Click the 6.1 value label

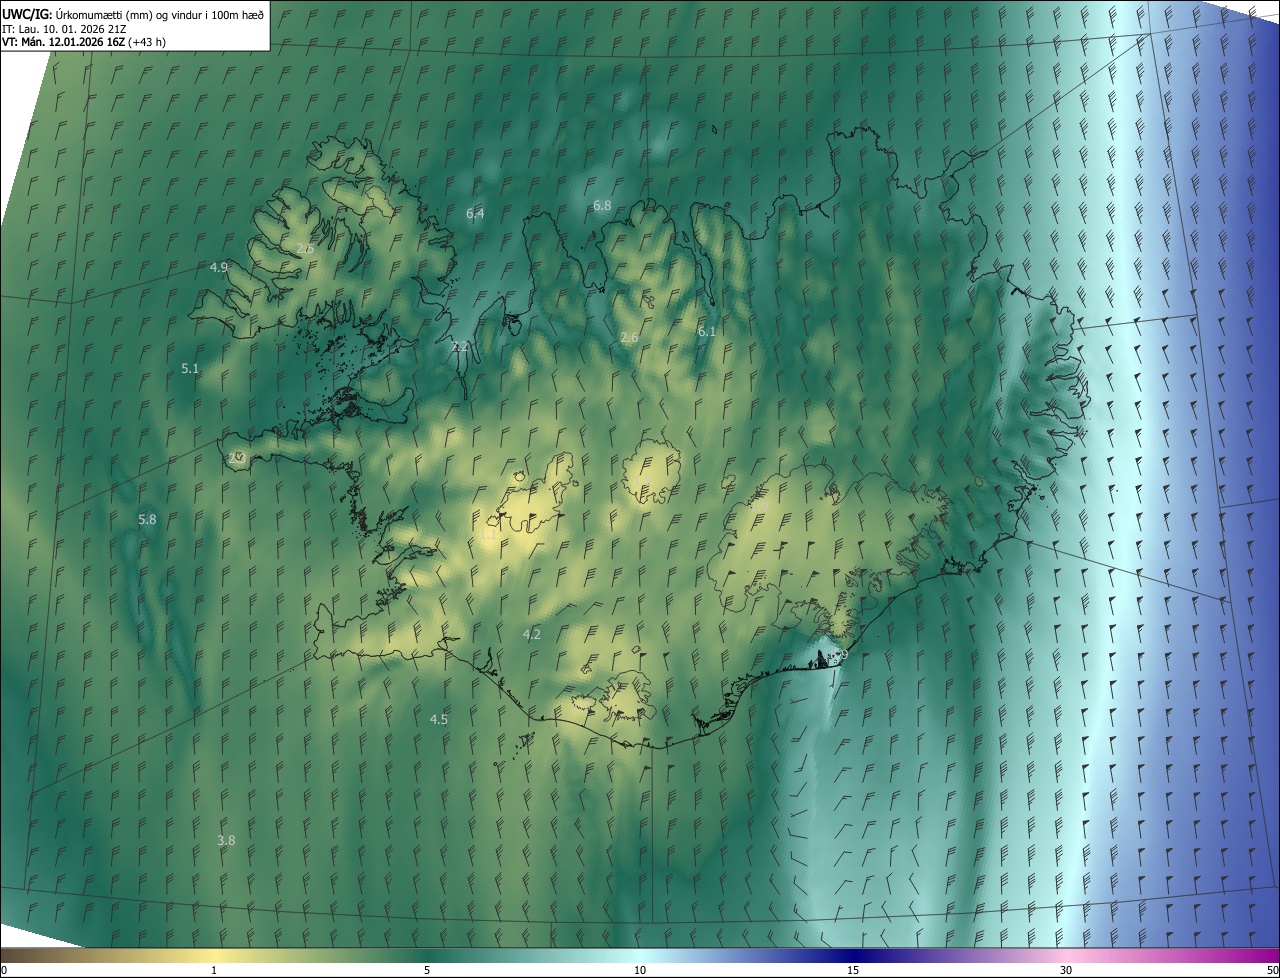pyautogui.click(x=707, y=331)
